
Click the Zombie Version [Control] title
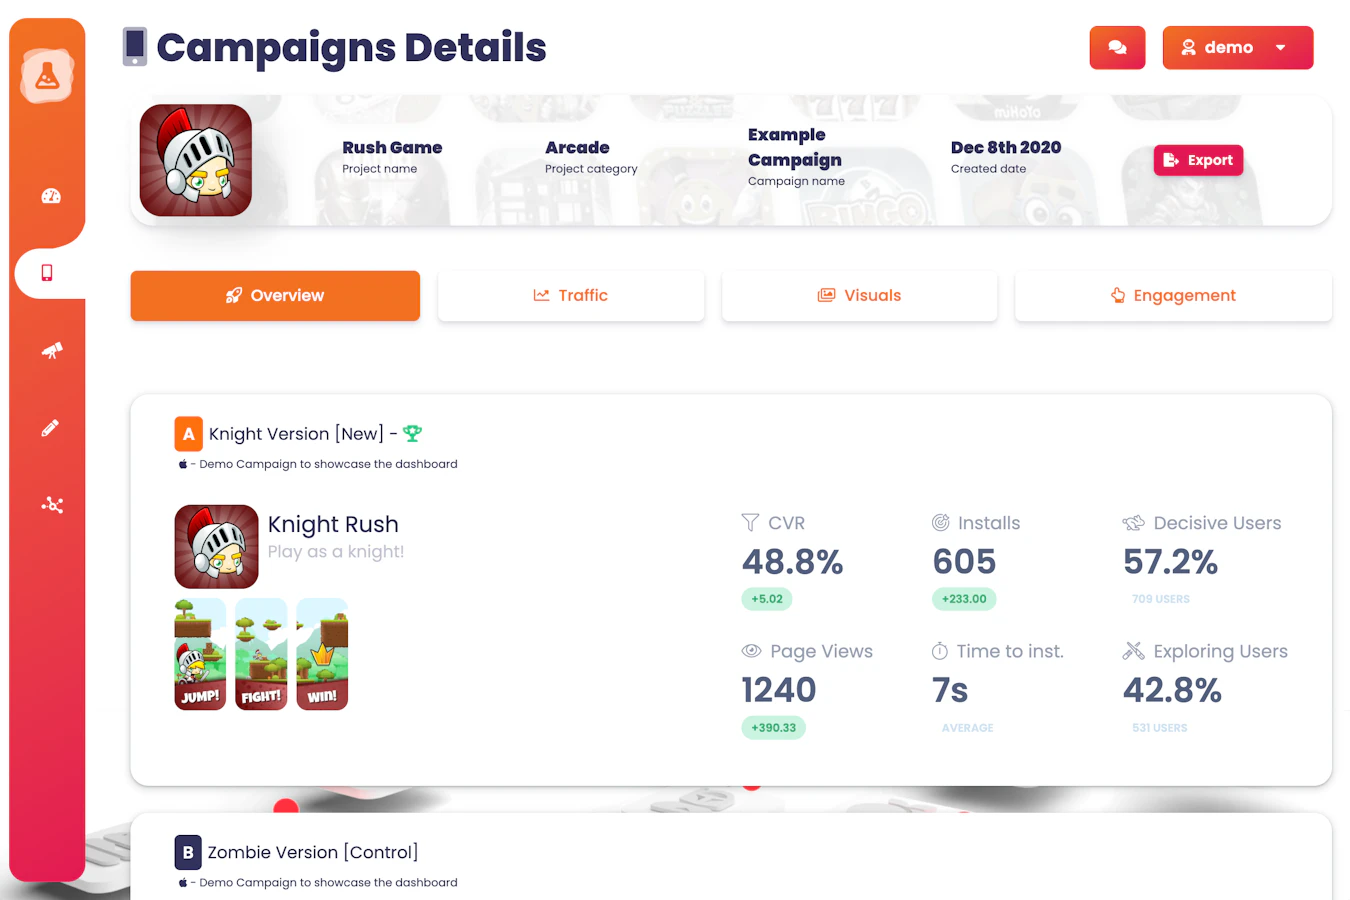click(x=312, y=852)
